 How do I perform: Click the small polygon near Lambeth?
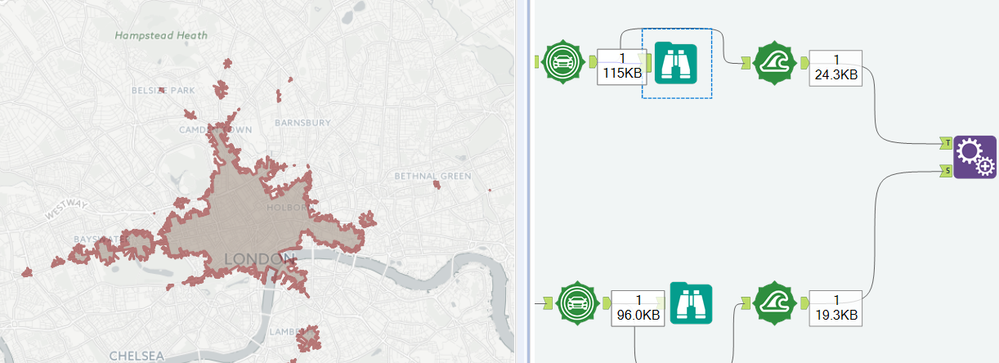click(x=309, y=338)
